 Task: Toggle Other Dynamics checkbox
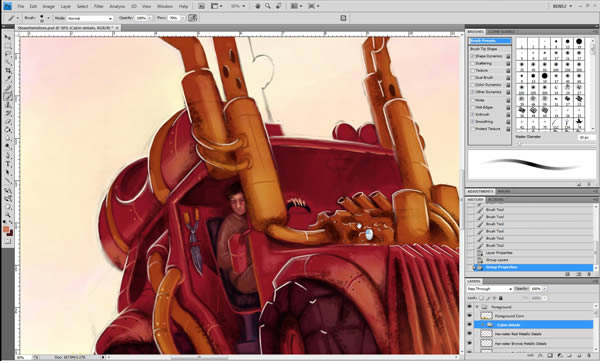click(x=473, y=92)
